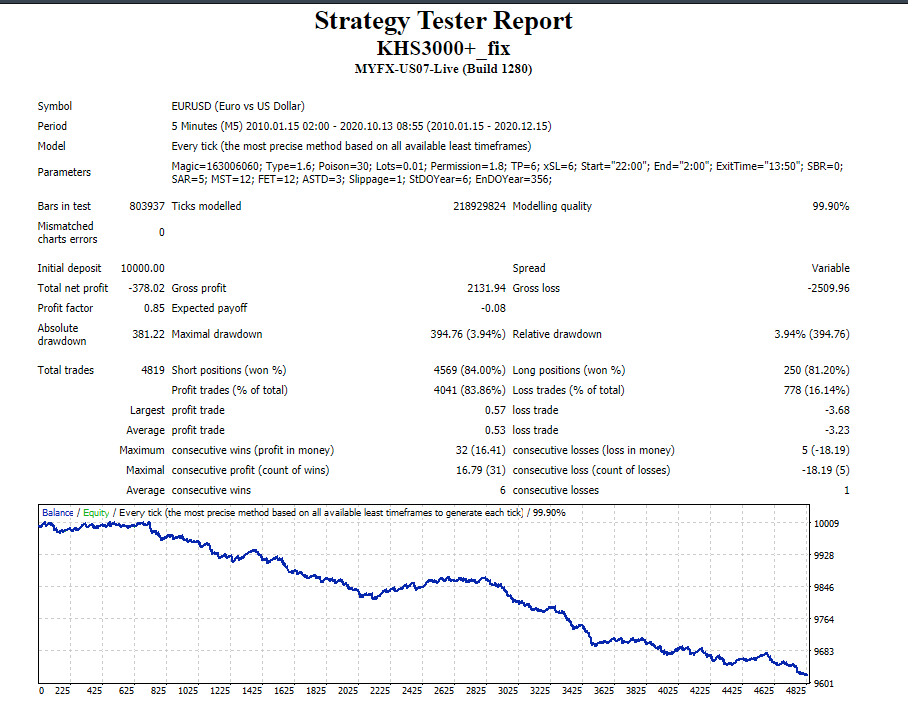Click the Strategy Tester Report title
This screenshot has width=908, height=703.
444,21
